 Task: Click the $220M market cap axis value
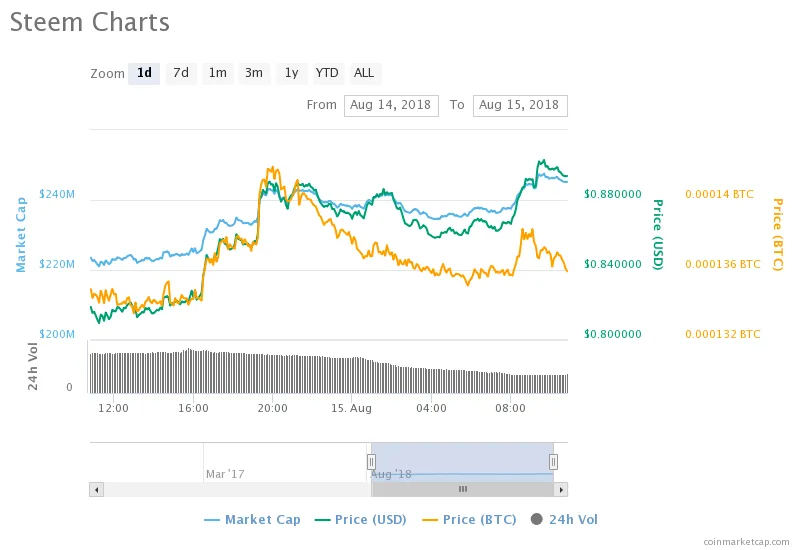coord(57,264)
